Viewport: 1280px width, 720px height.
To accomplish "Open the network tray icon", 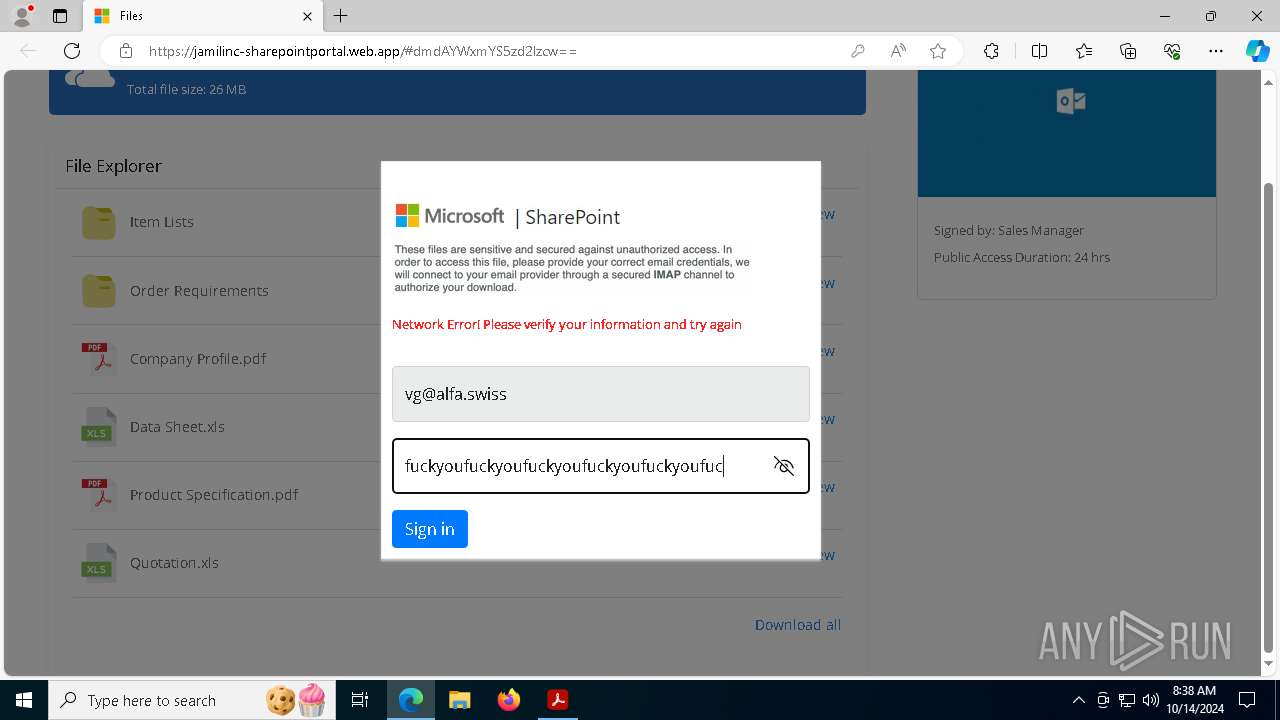I will (x=1127, y=700).
